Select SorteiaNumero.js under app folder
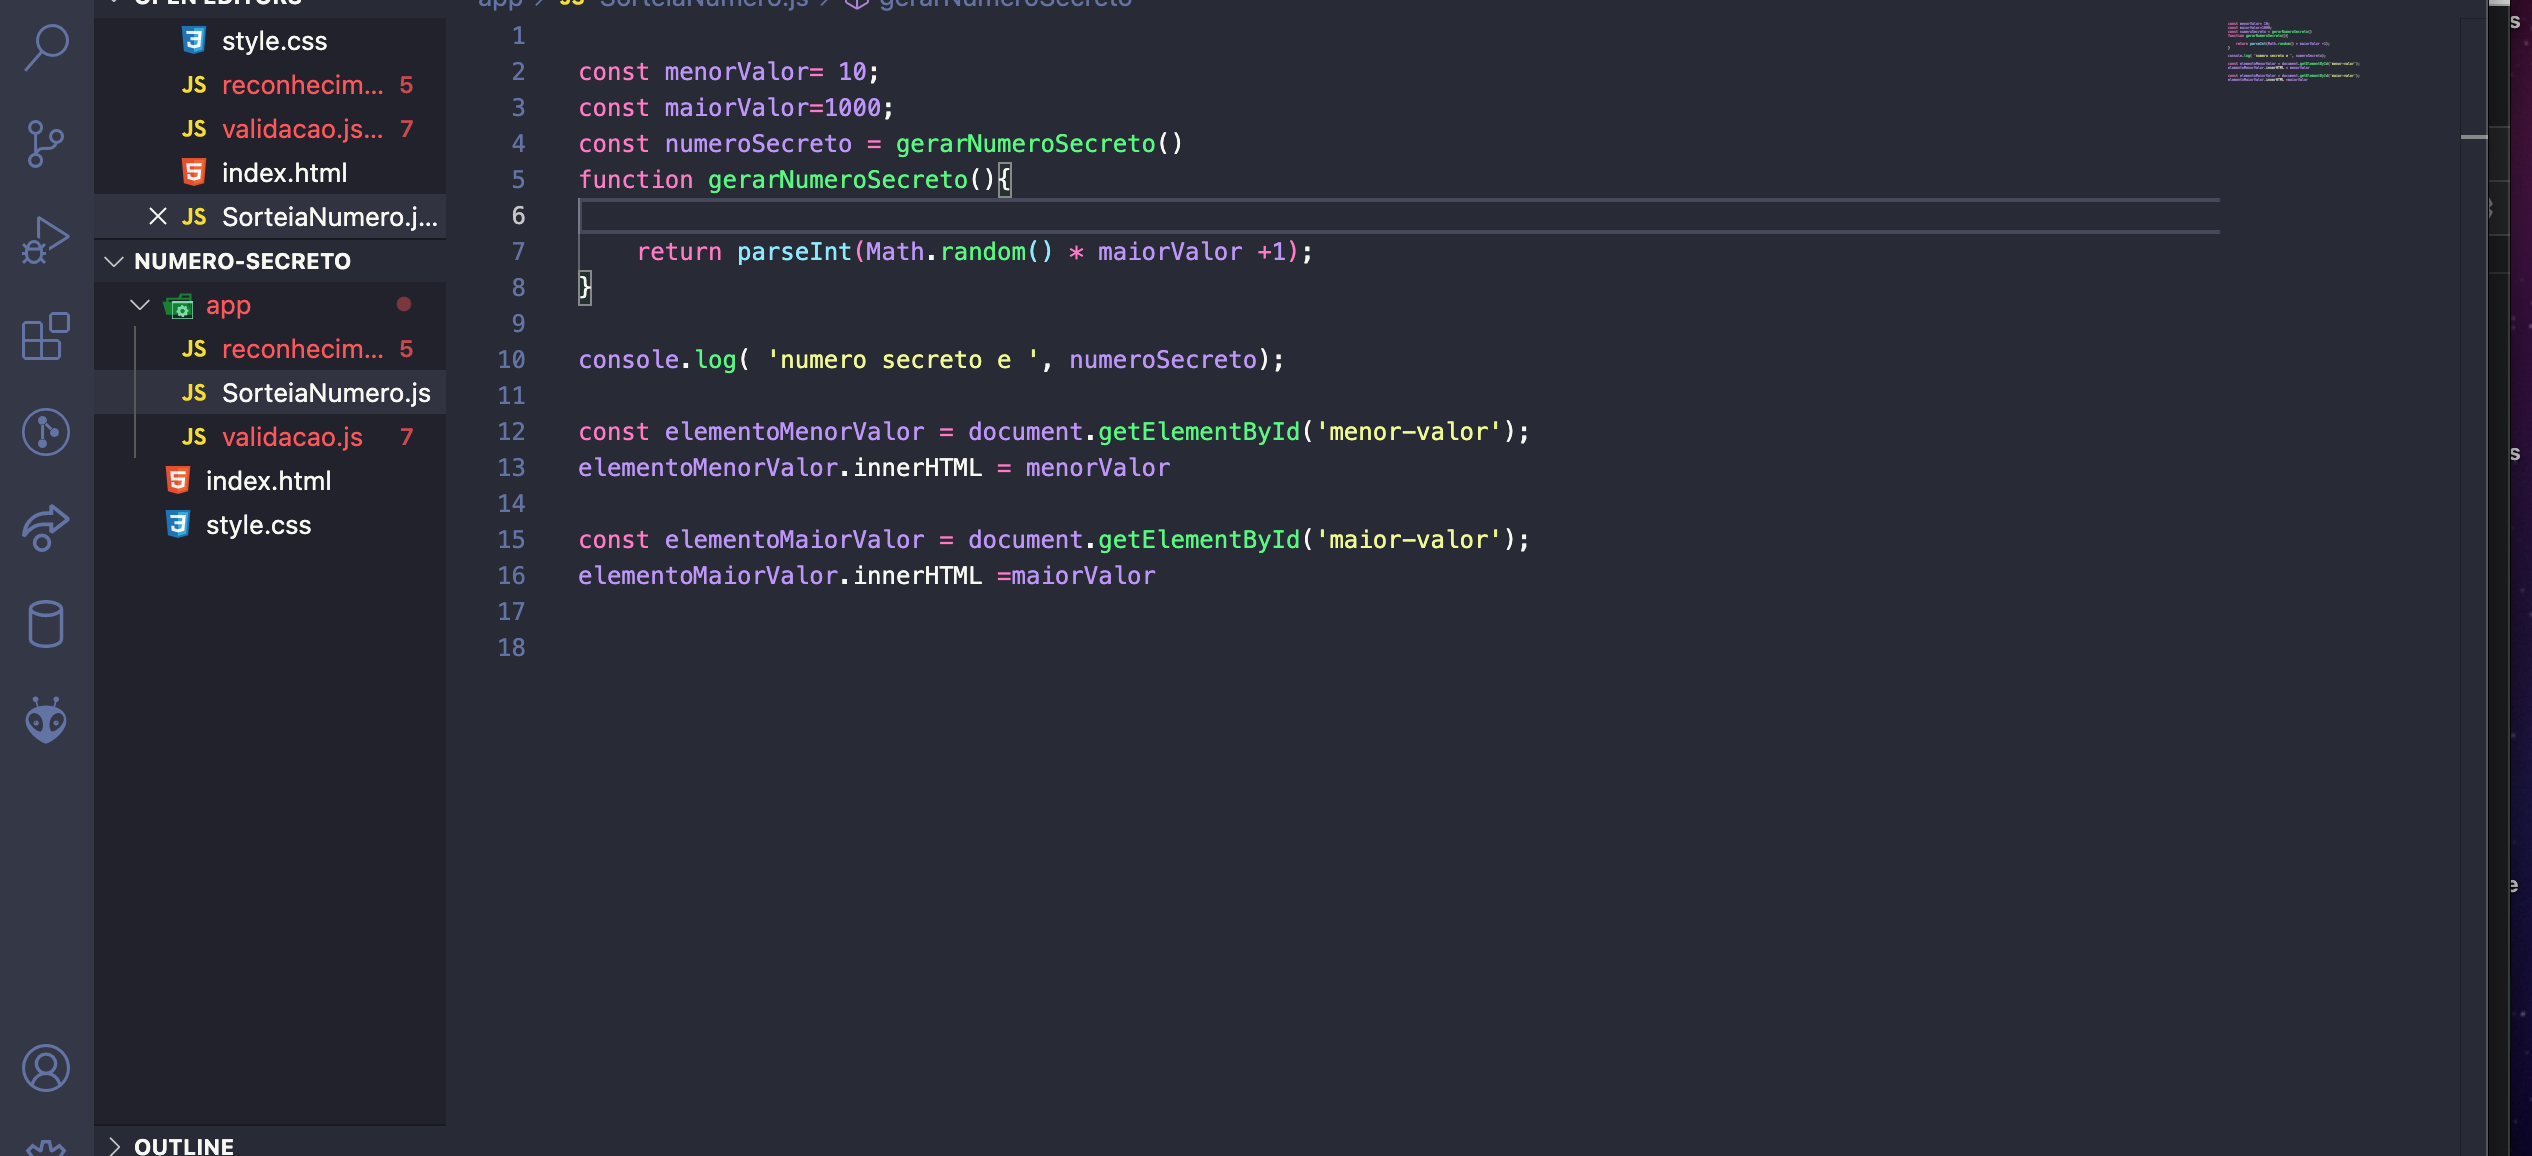This screenshot has width=2532, height=1156. click(x=270, y=393)
